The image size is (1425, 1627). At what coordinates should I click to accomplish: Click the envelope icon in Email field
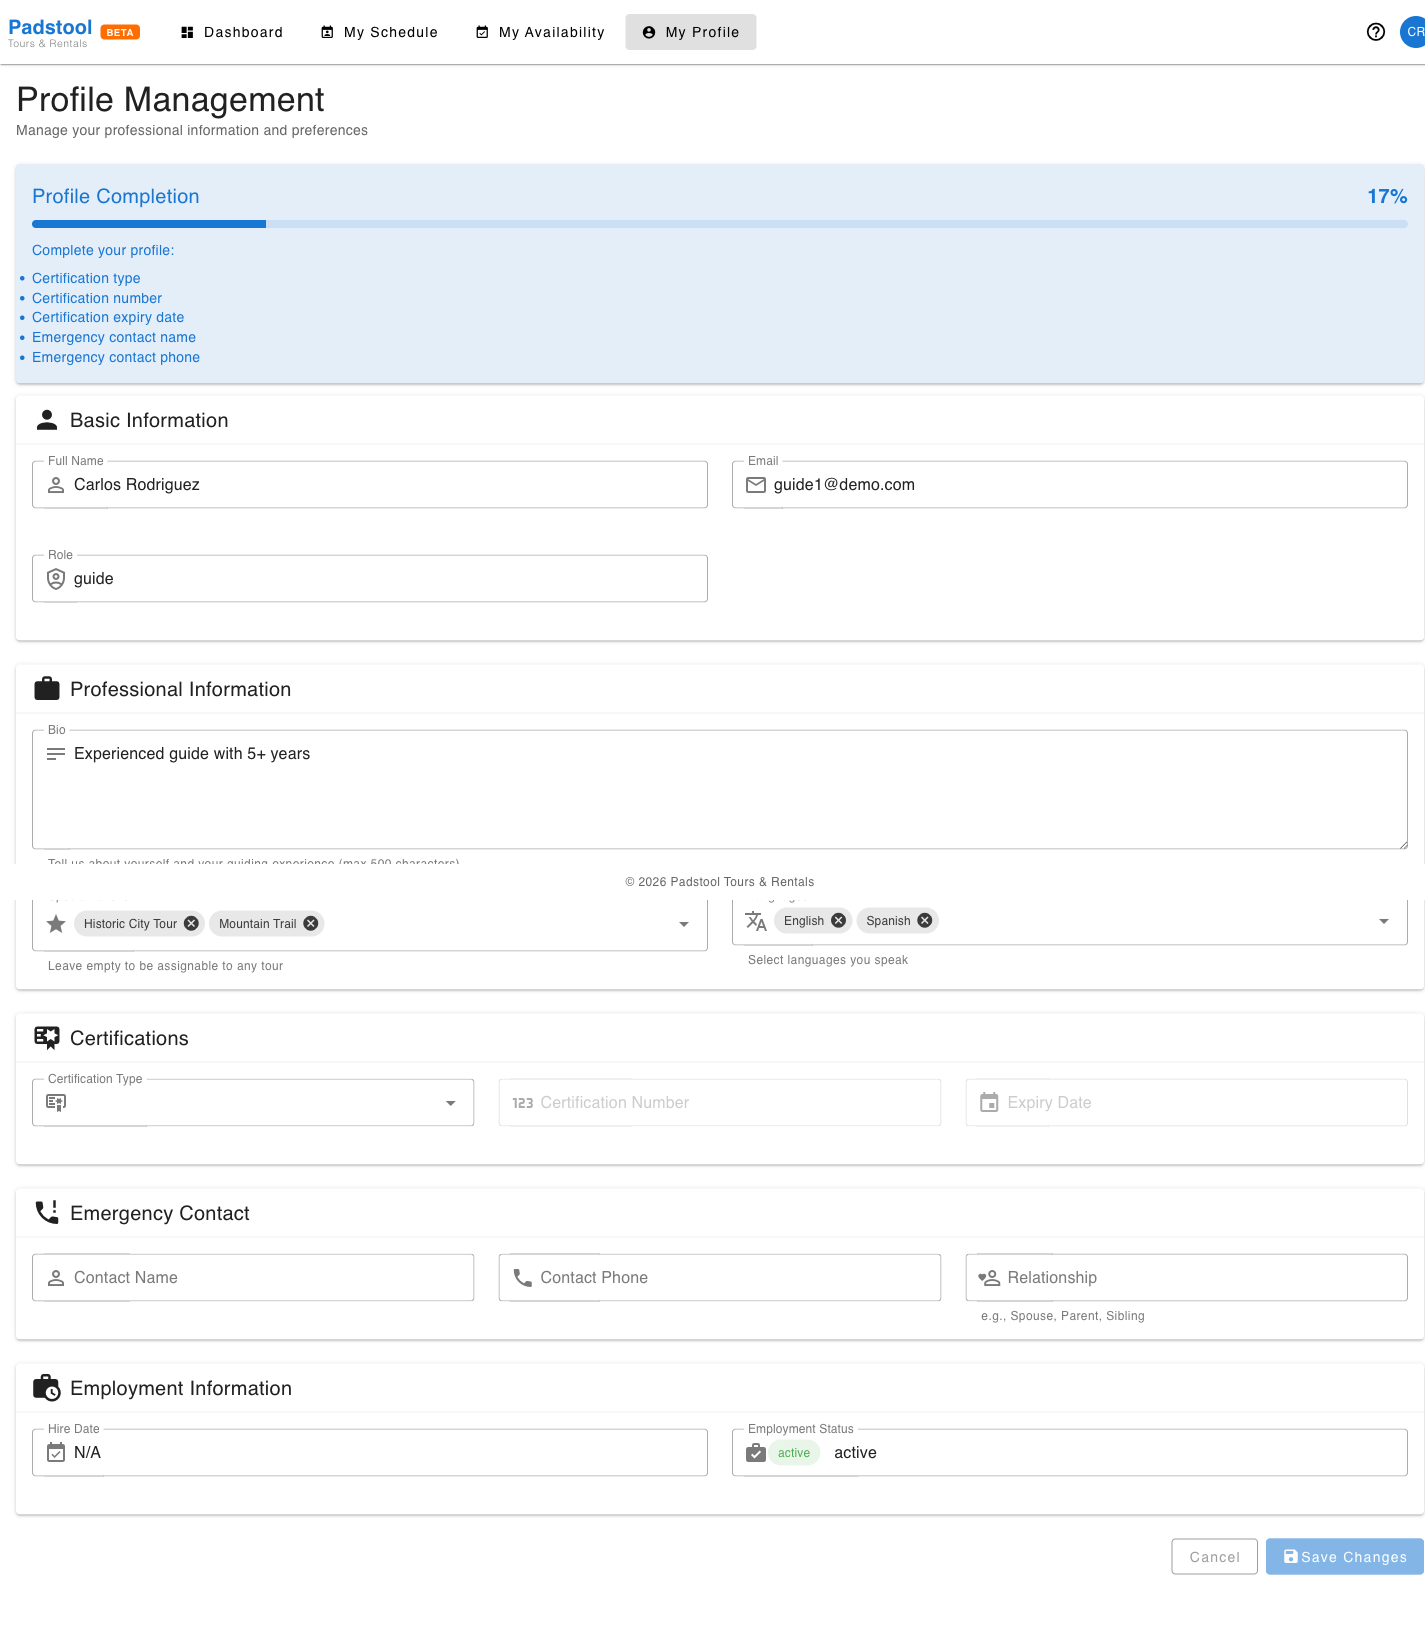coord(756,485)
